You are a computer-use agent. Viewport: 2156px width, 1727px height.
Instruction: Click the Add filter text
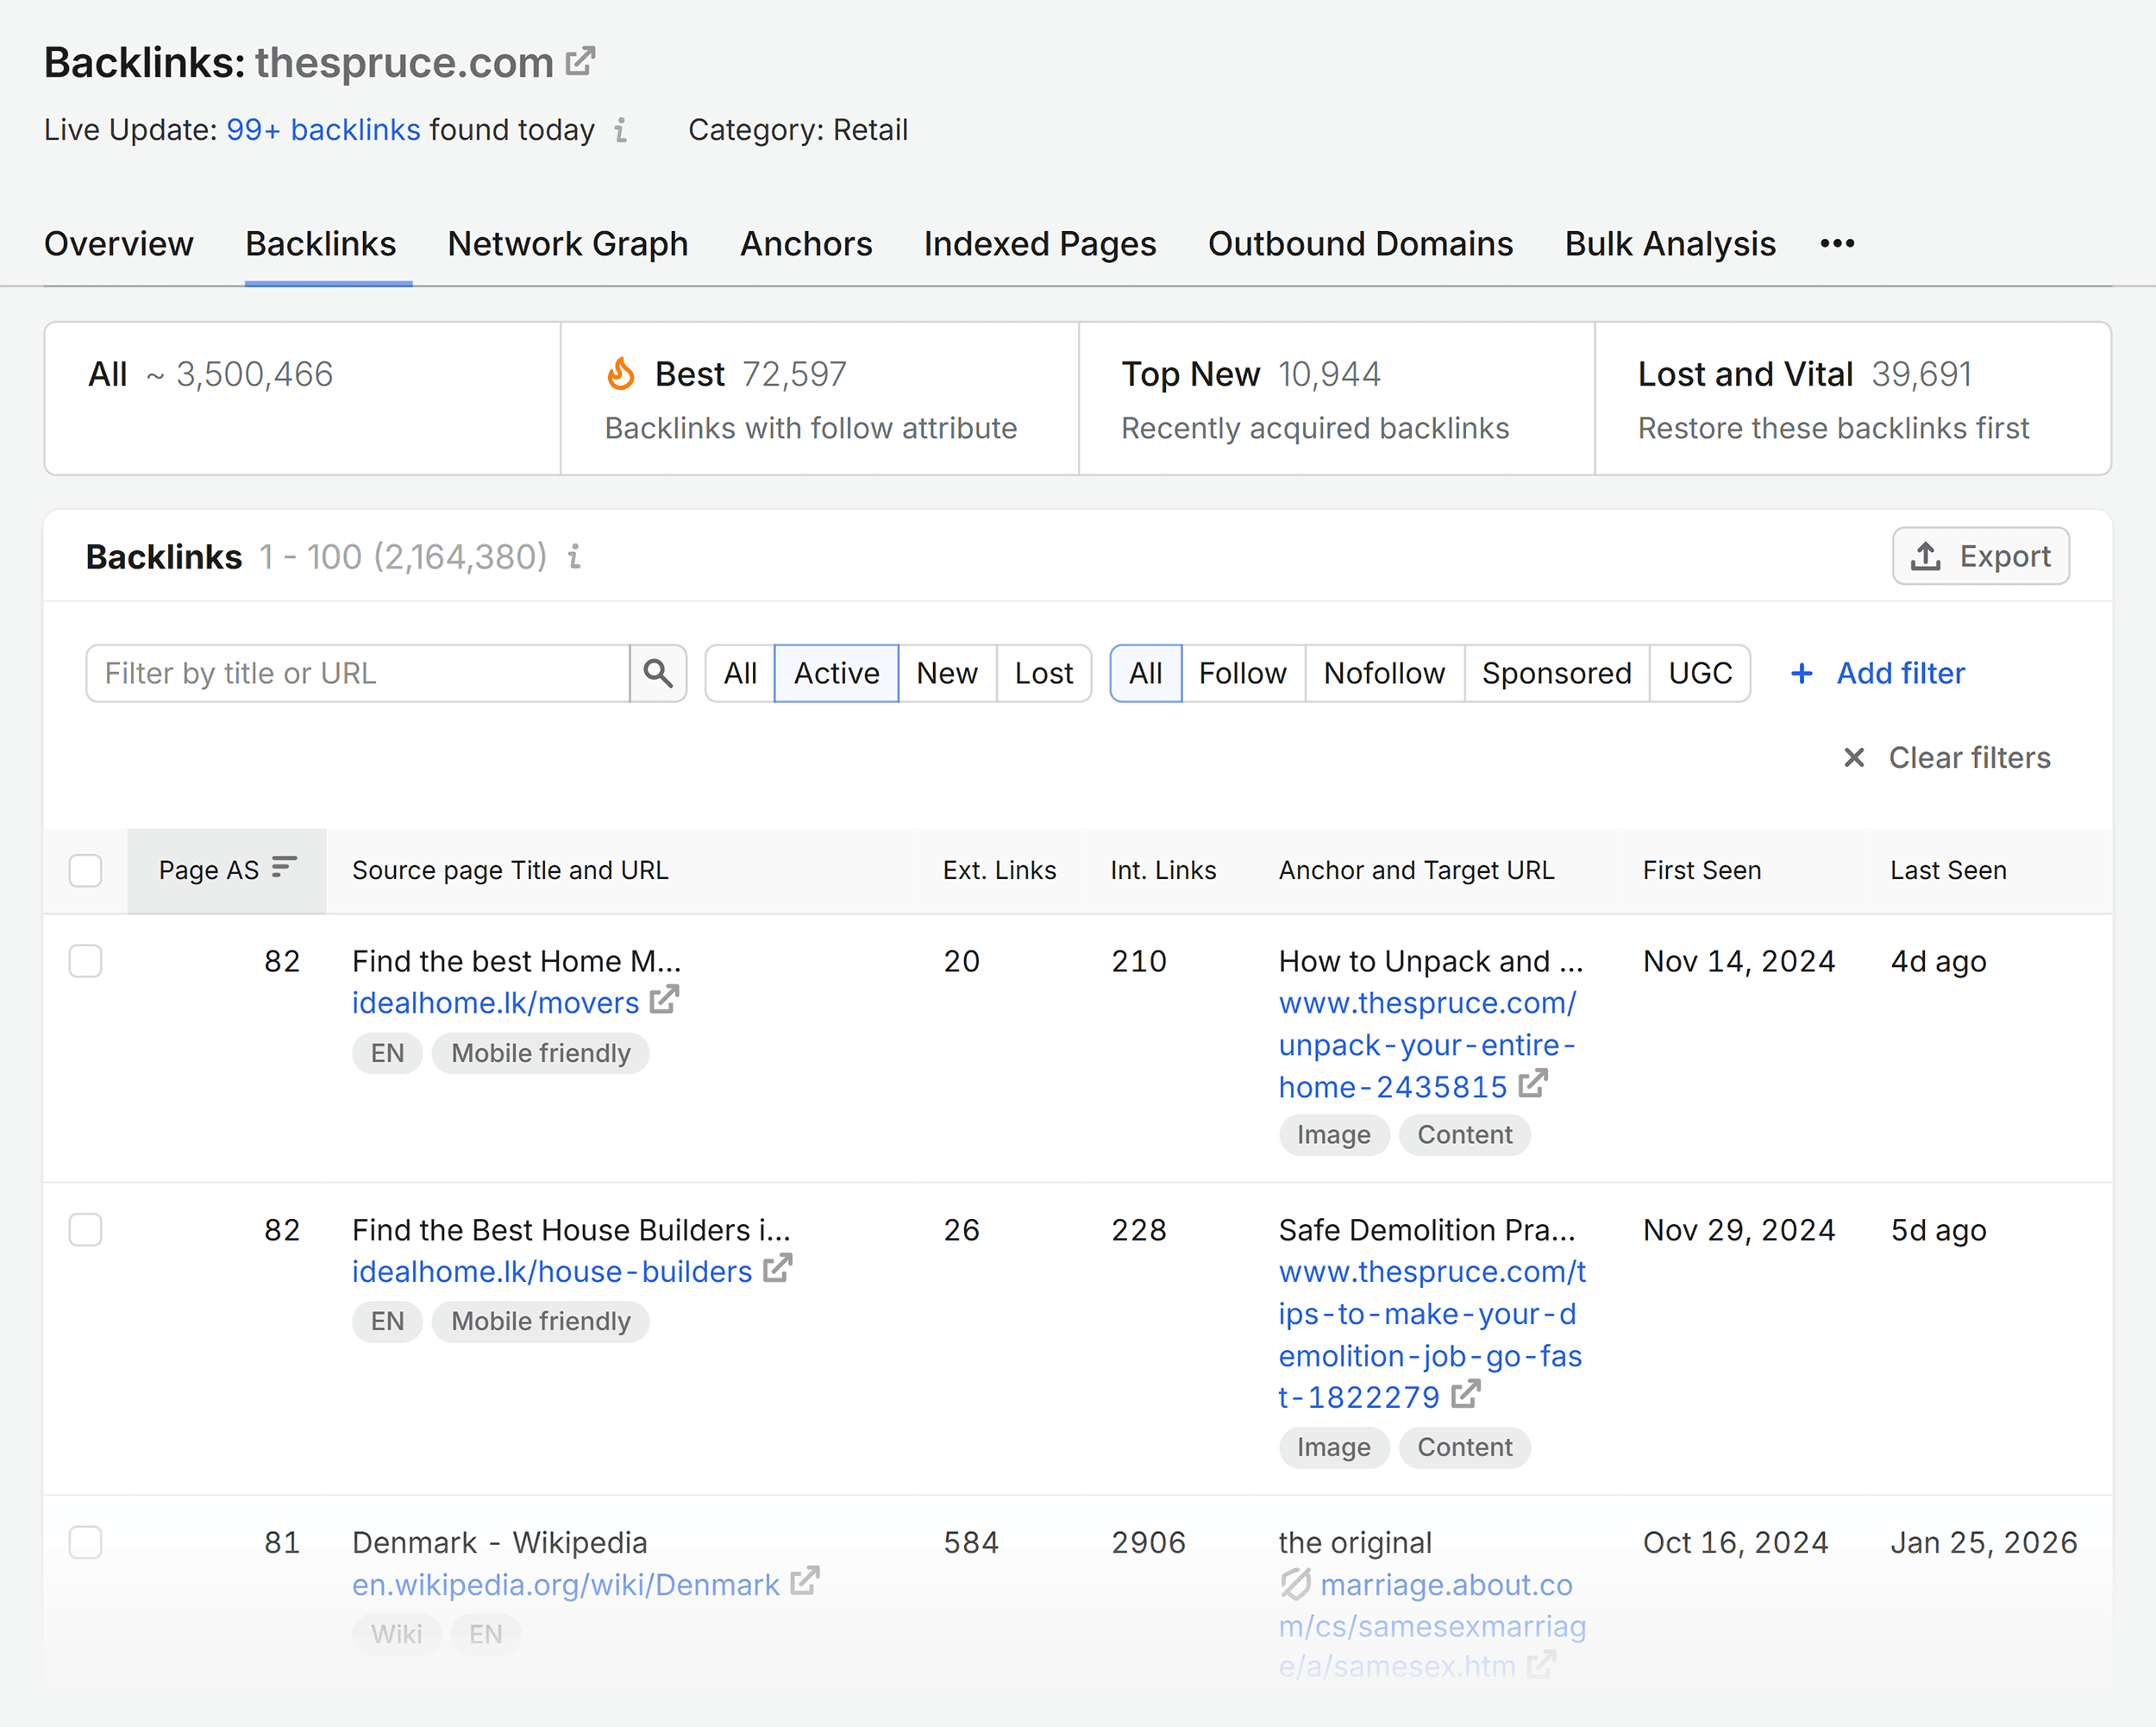pos(1901,673)
